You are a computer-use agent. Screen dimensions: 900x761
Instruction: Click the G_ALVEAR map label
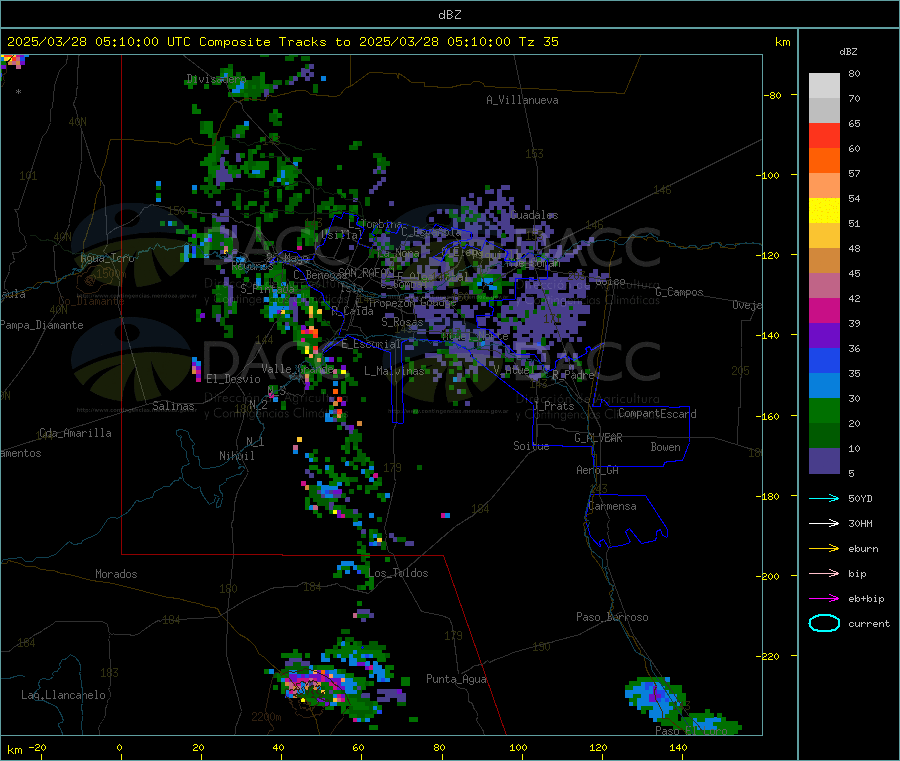(598, 438)
